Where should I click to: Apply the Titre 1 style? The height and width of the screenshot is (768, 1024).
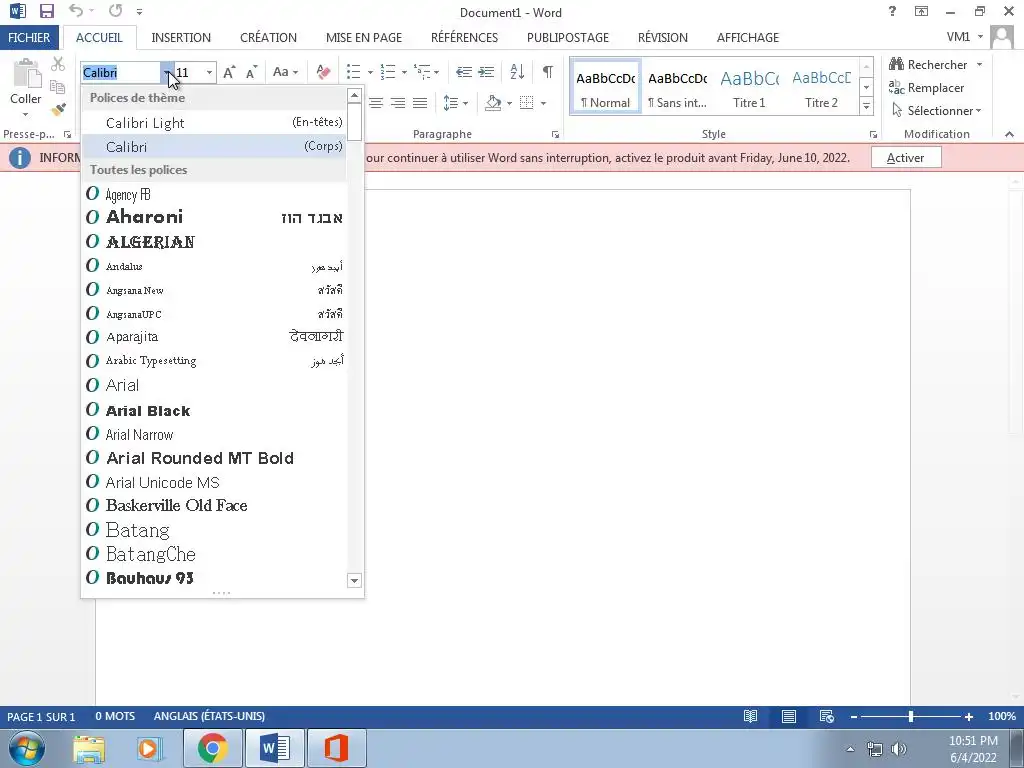[x=749, y=88]
